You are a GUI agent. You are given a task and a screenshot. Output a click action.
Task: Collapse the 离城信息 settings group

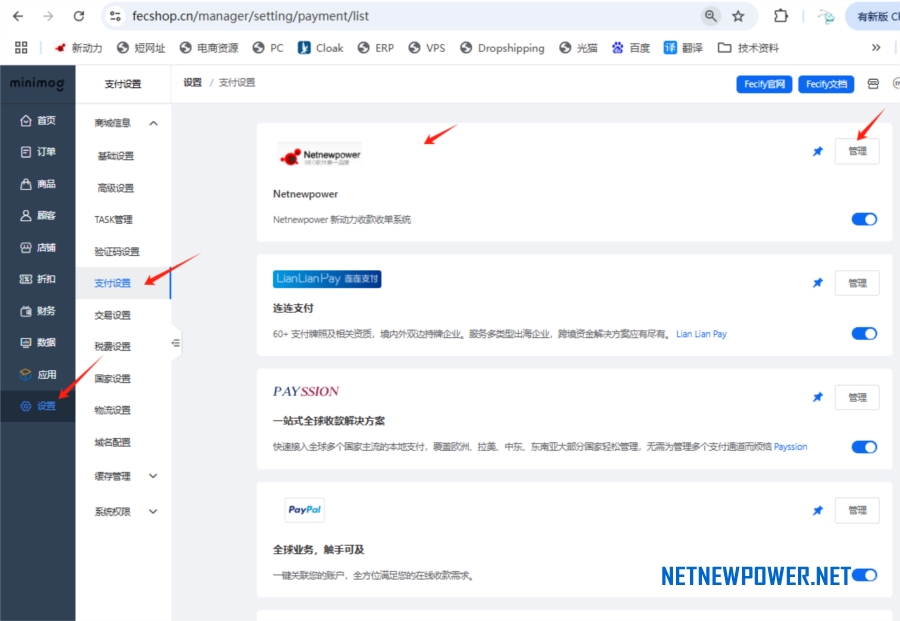coord(153,122)
